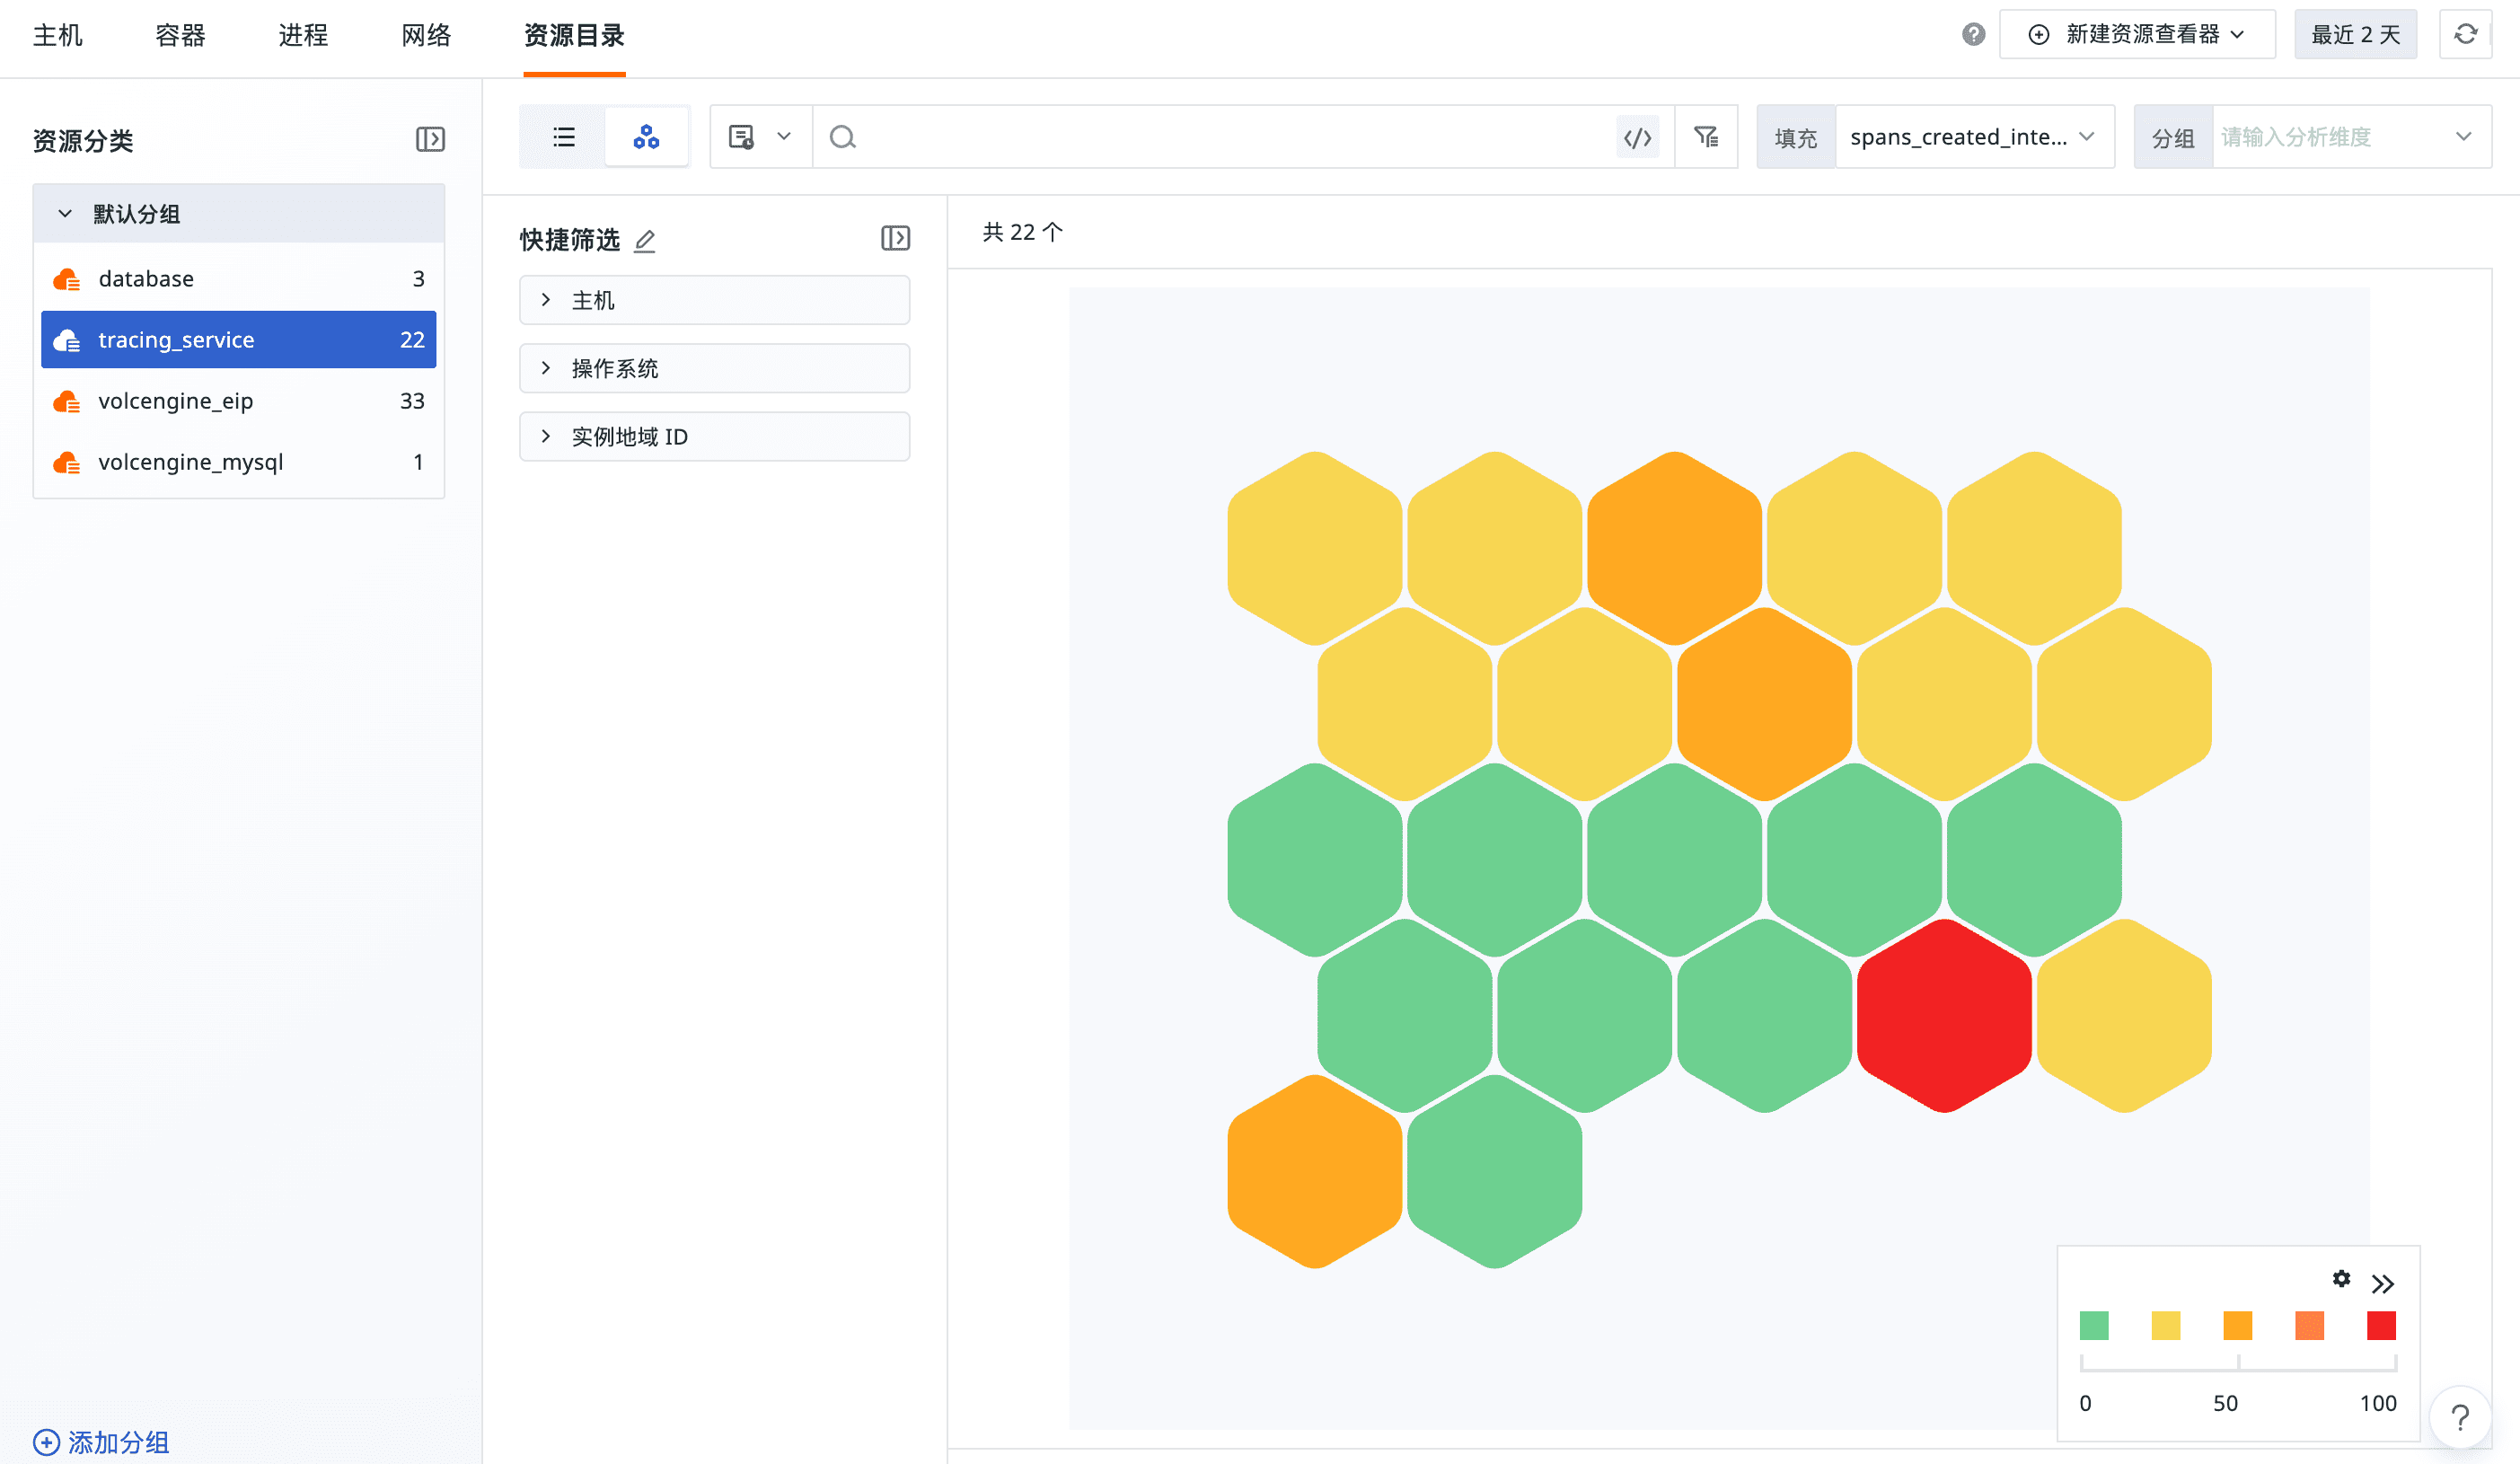This screenshot has width=2520, height=1464.
Task: Click the help question mark icon near the new viewer button
Action: point(1973,35)
